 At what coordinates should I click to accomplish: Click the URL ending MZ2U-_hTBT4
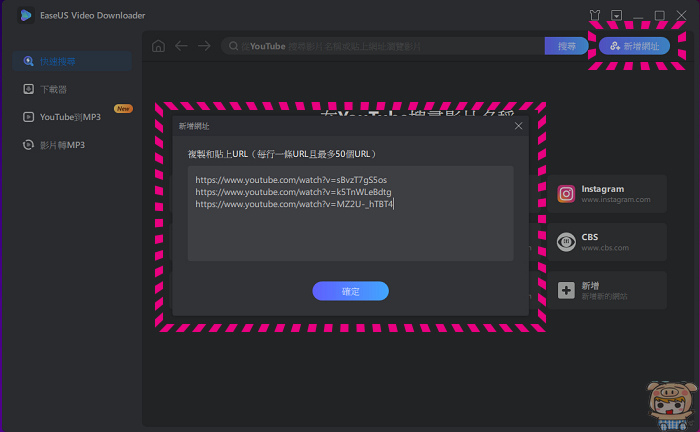294,204
